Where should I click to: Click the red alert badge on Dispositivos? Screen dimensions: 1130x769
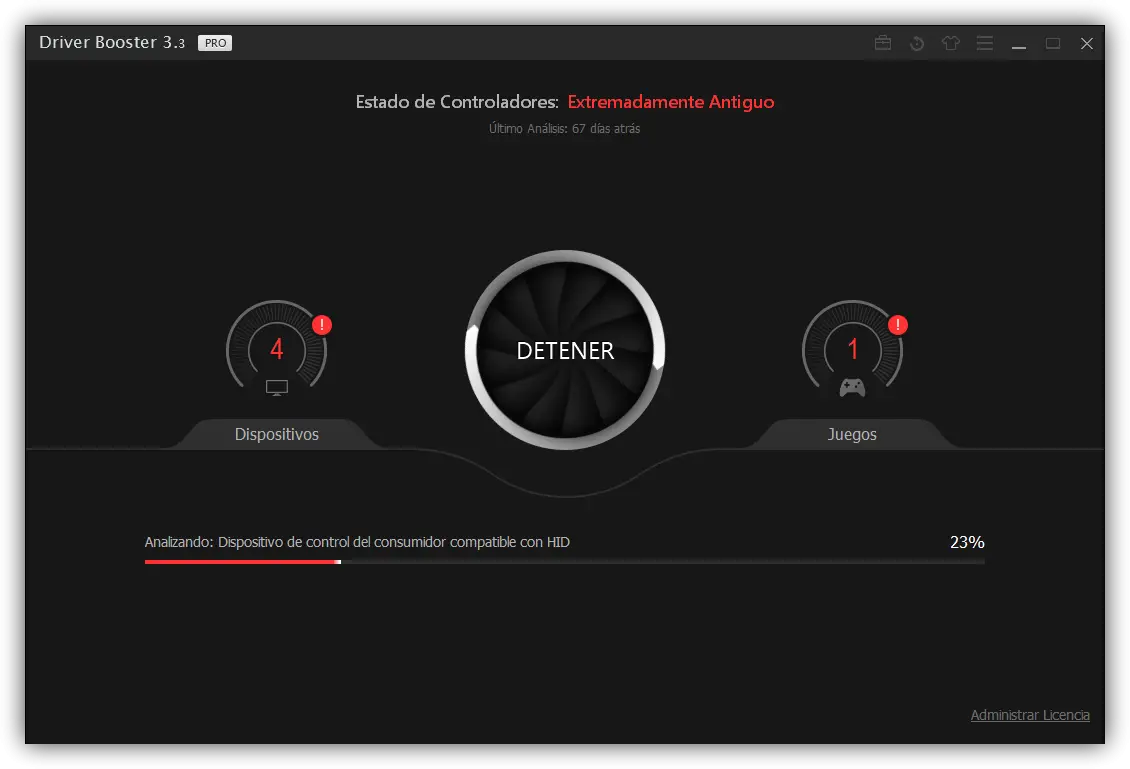tap(321, 325)
